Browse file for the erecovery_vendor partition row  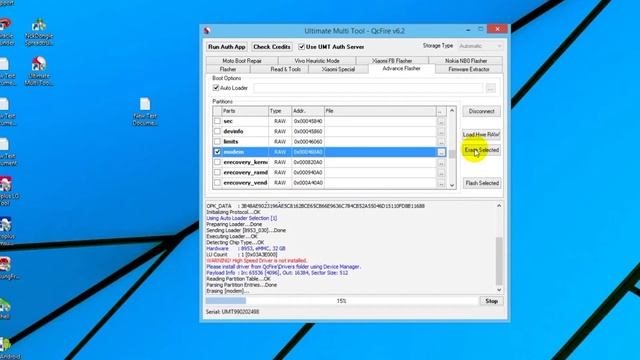coord(441,183)
